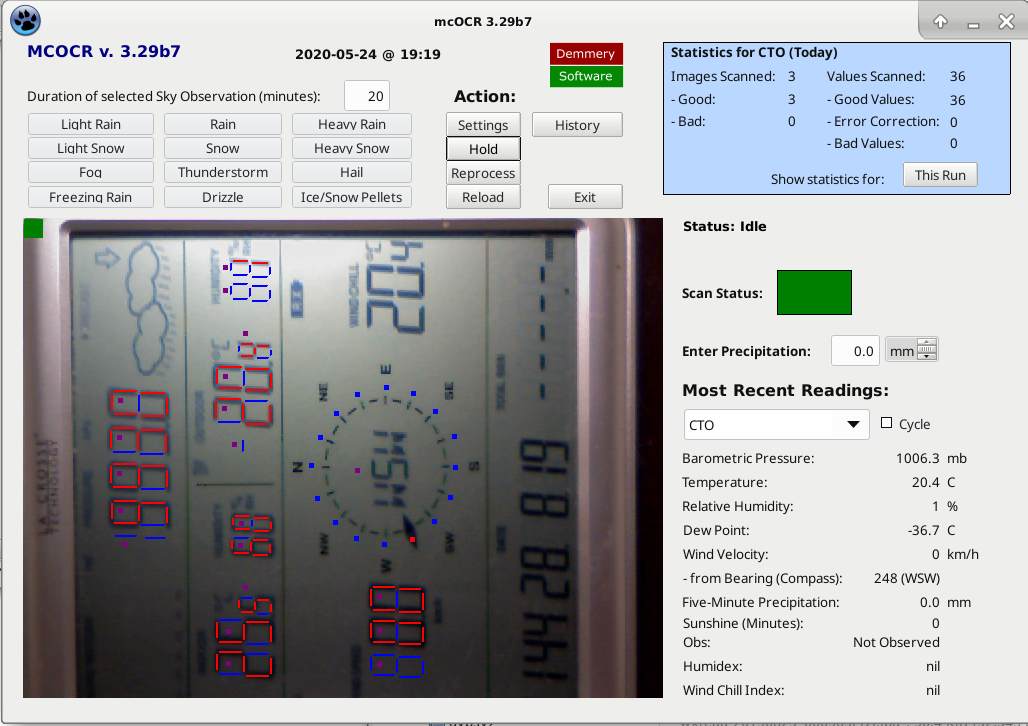Open the Settings dialog
The width and height of the screenshot is (1028, 726).
(483, 125)
